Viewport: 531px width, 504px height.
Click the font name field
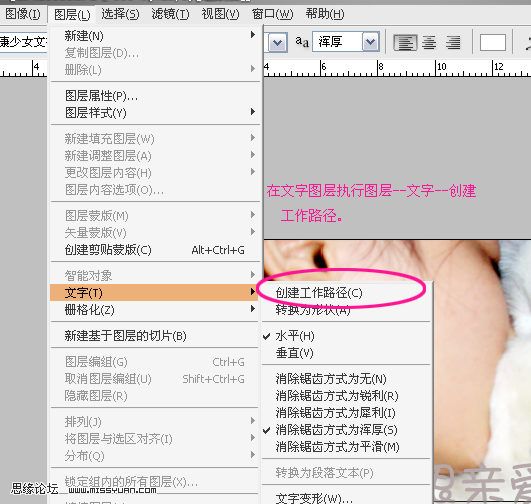tap(24, 42)
